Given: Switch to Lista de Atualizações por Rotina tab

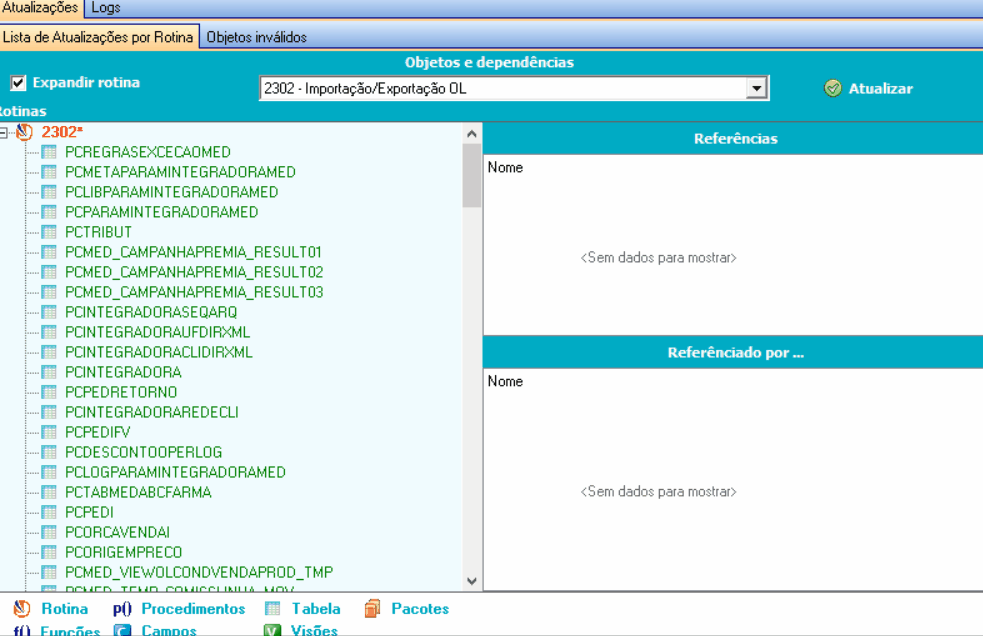Looking at the screenshot, I should click(98, 37).
